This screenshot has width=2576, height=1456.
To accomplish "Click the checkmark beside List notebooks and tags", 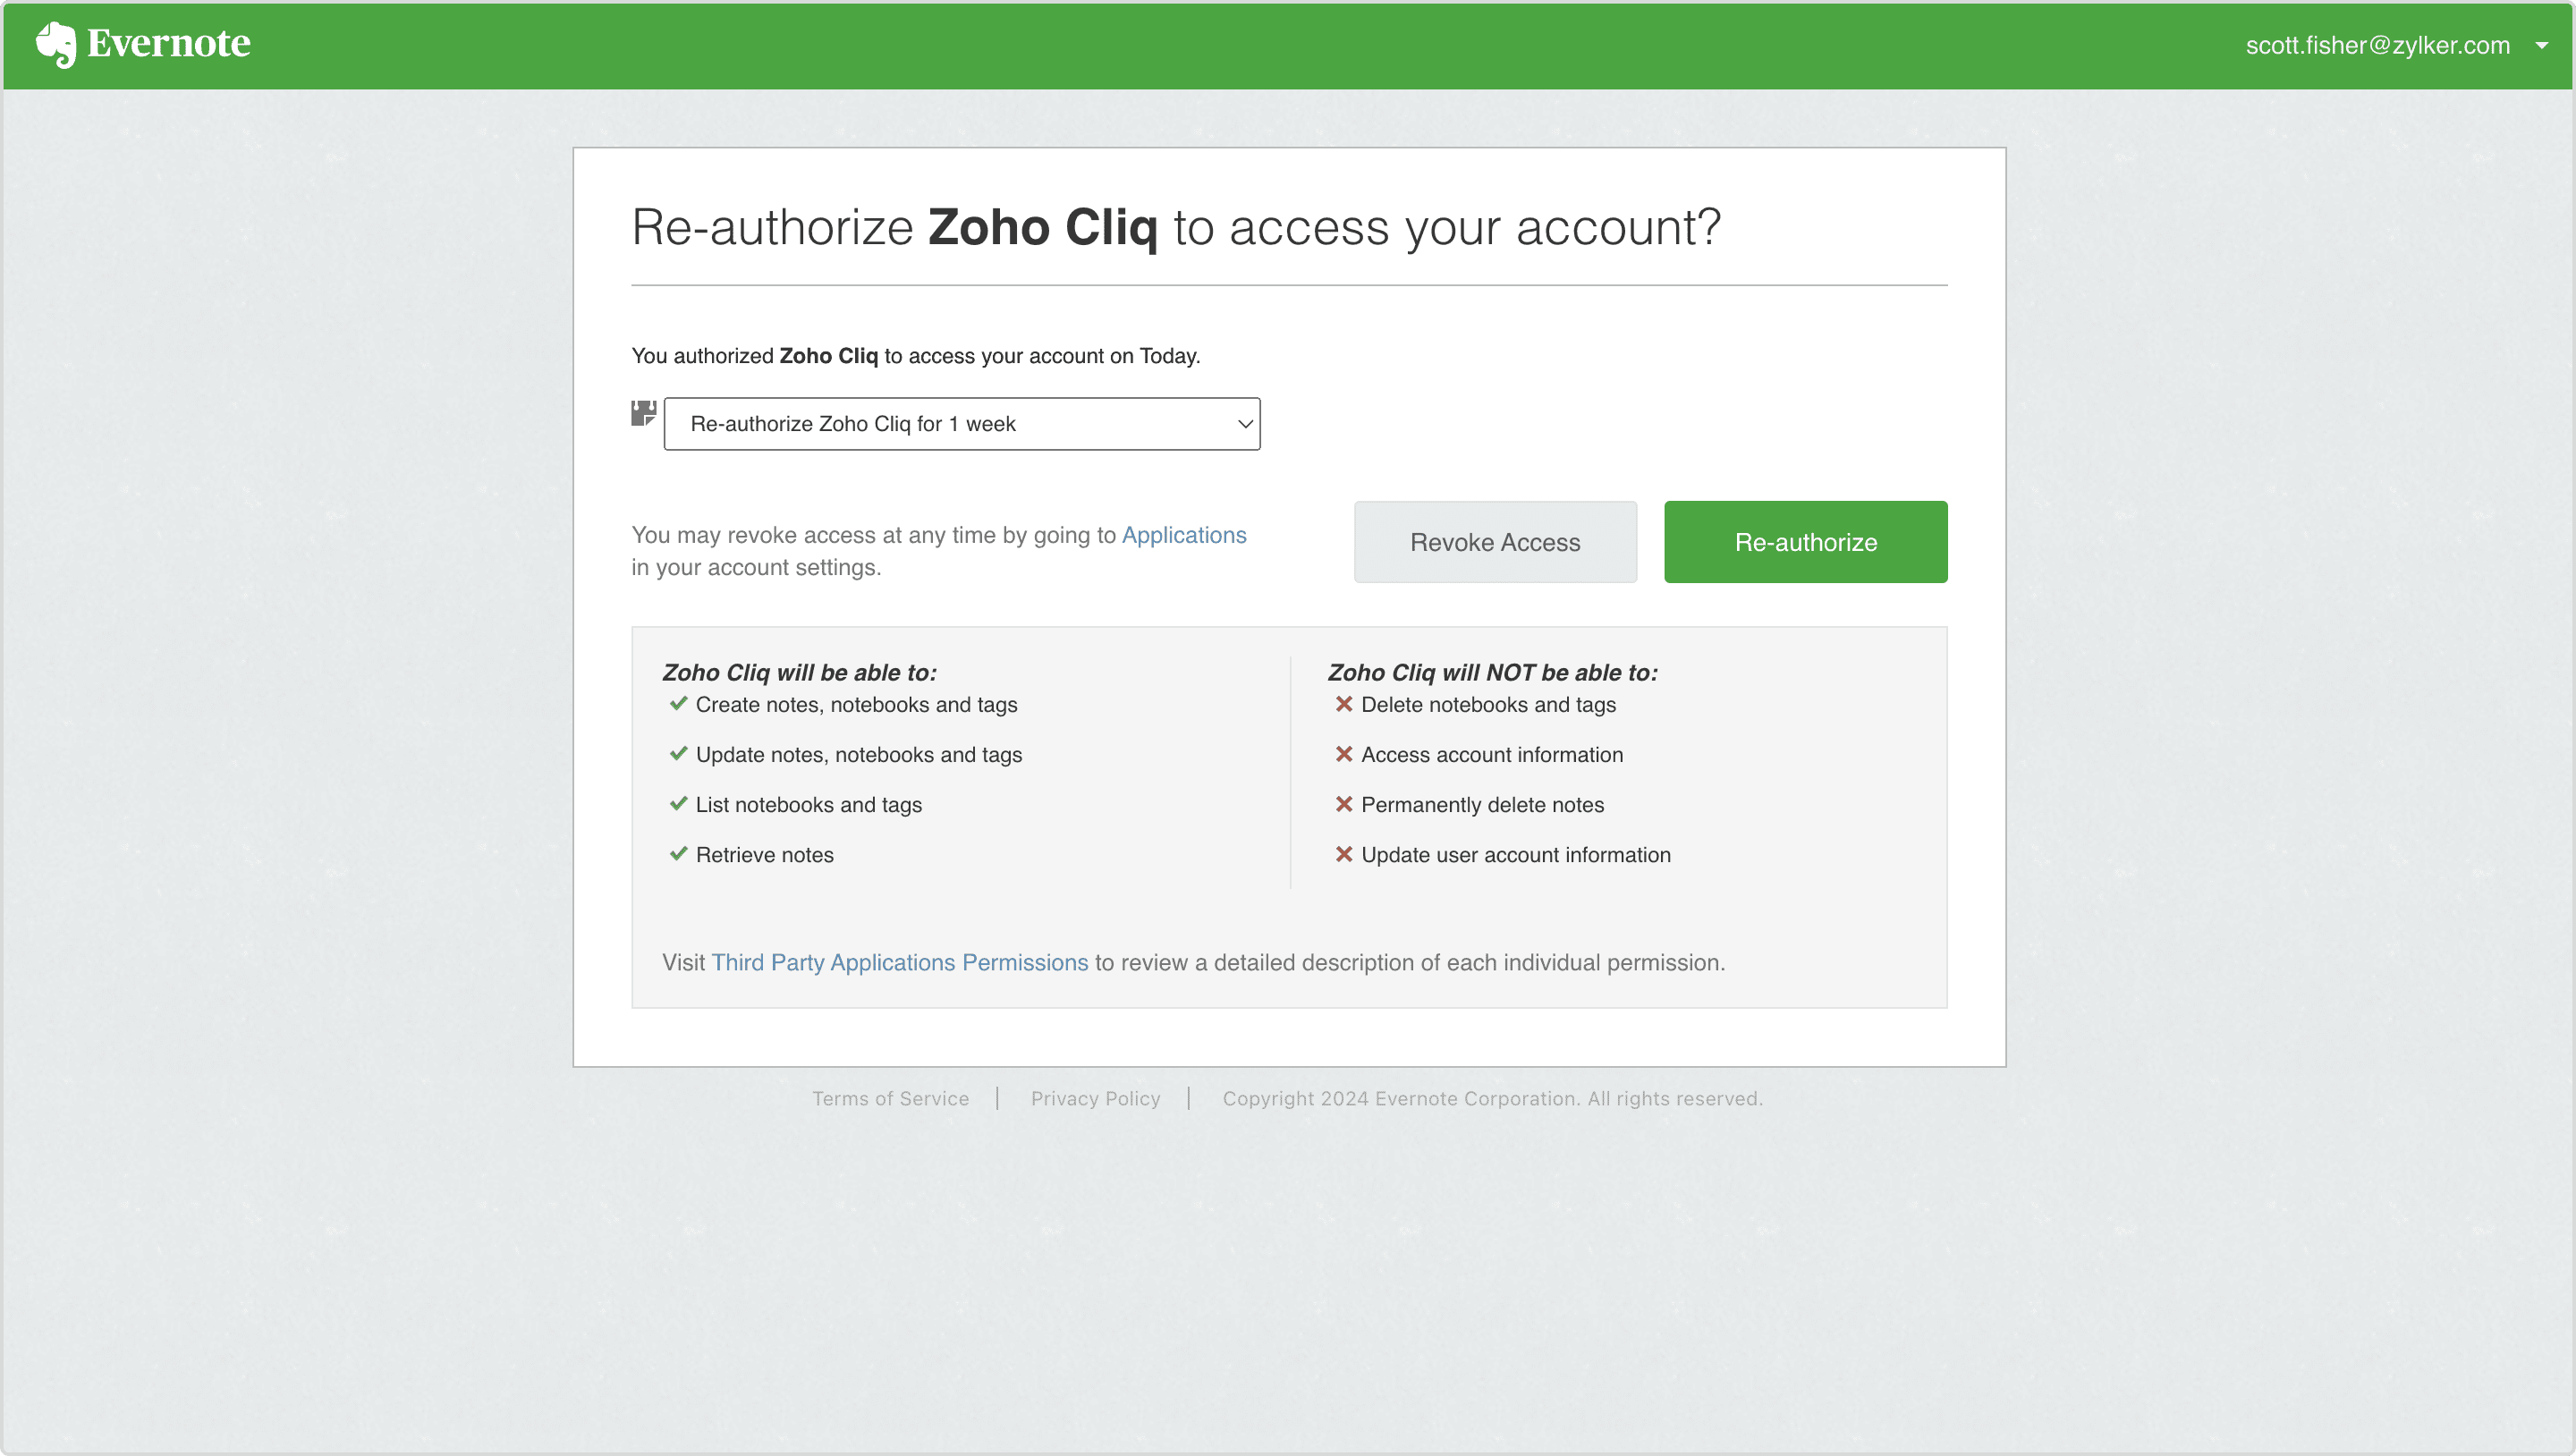I will pos(678,804).
